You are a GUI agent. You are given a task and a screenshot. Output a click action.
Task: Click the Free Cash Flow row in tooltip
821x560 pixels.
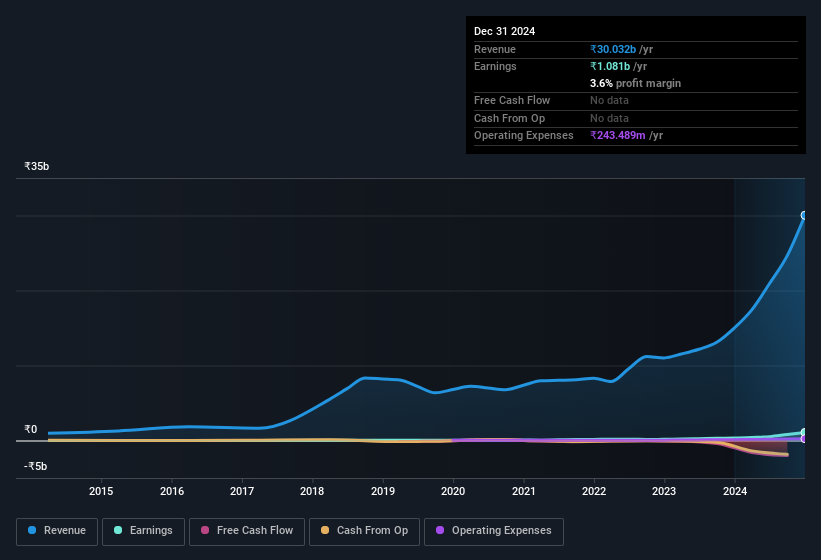pyautogui.click(x=636, y=100)
